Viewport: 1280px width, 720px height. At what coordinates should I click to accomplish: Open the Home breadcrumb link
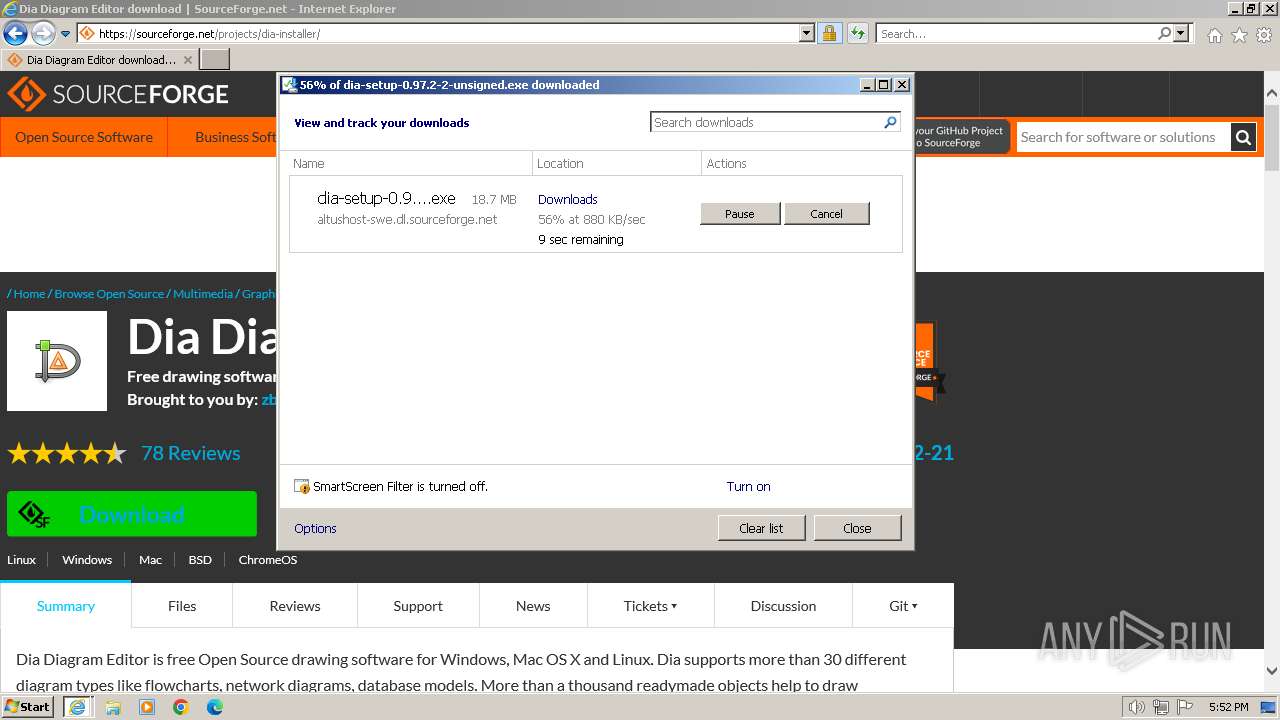click(29, 294)
